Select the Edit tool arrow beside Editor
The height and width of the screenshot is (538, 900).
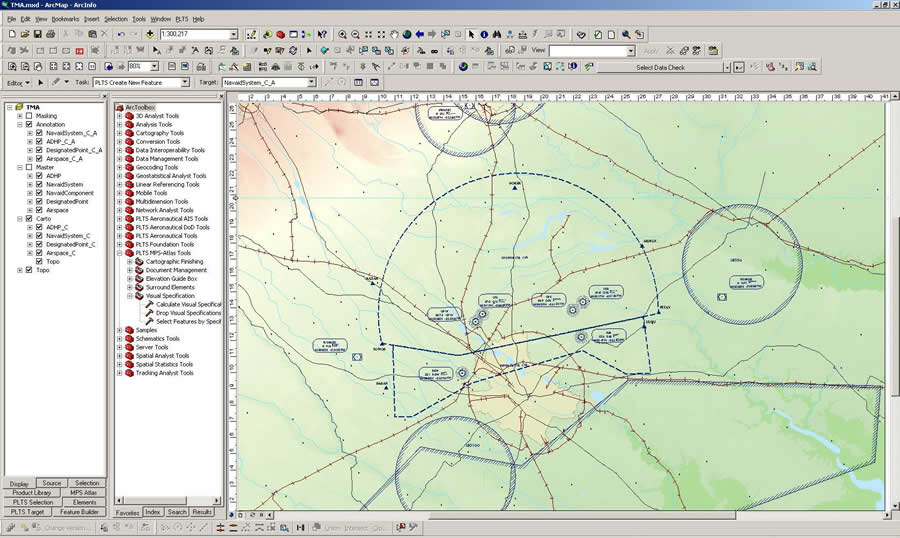pyautogui.click(x=41, y=82)
